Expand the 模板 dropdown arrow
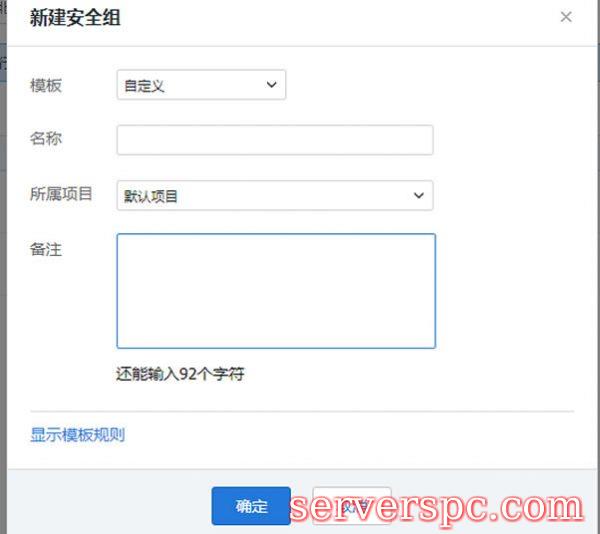The height and width of the screenshot is (534, 600). click(x=271, y=85)
